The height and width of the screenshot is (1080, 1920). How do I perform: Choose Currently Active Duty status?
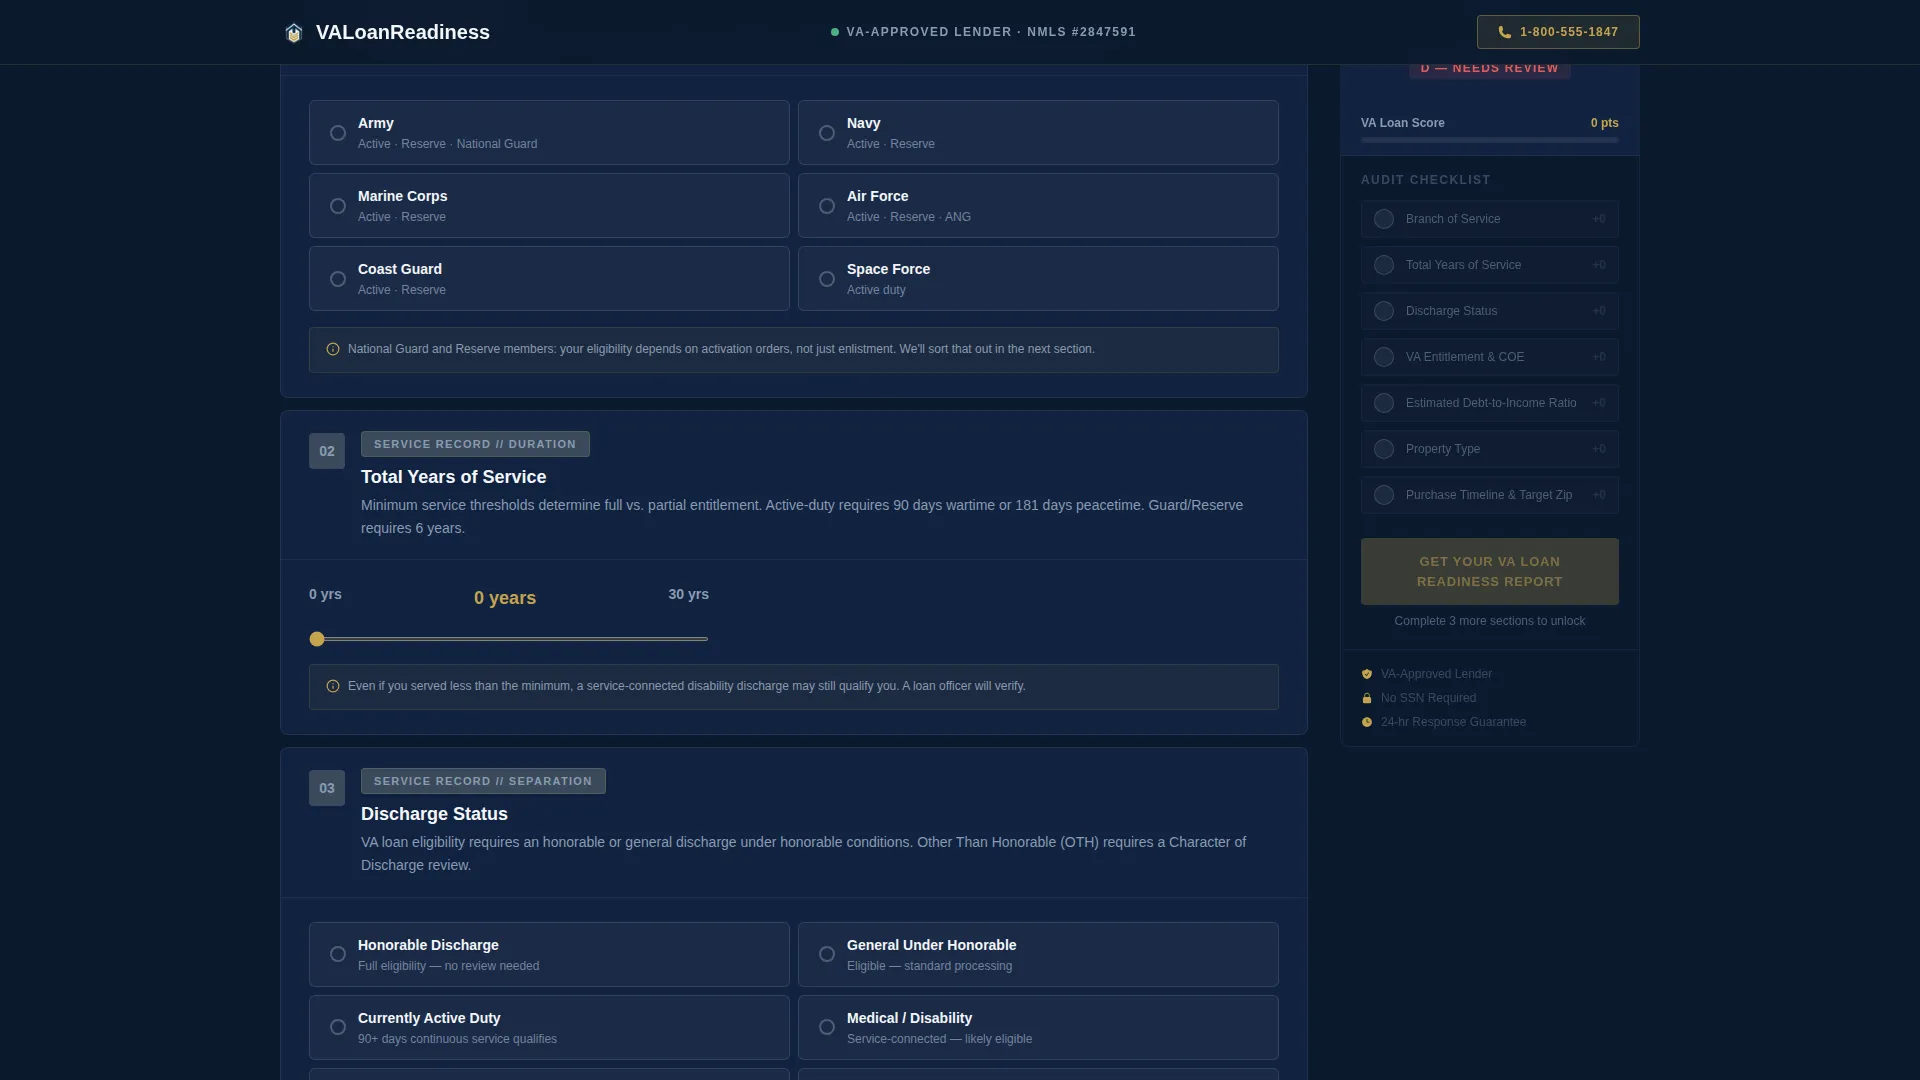pos(549,1028)
